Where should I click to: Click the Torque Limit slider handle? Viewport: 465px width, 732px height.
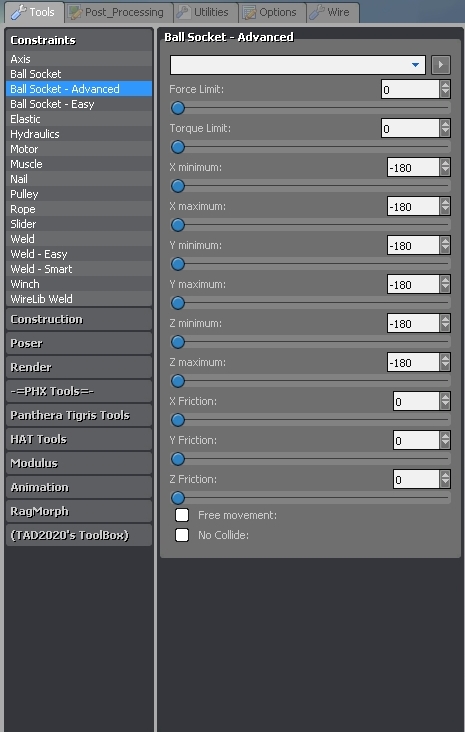pos(177,148)
